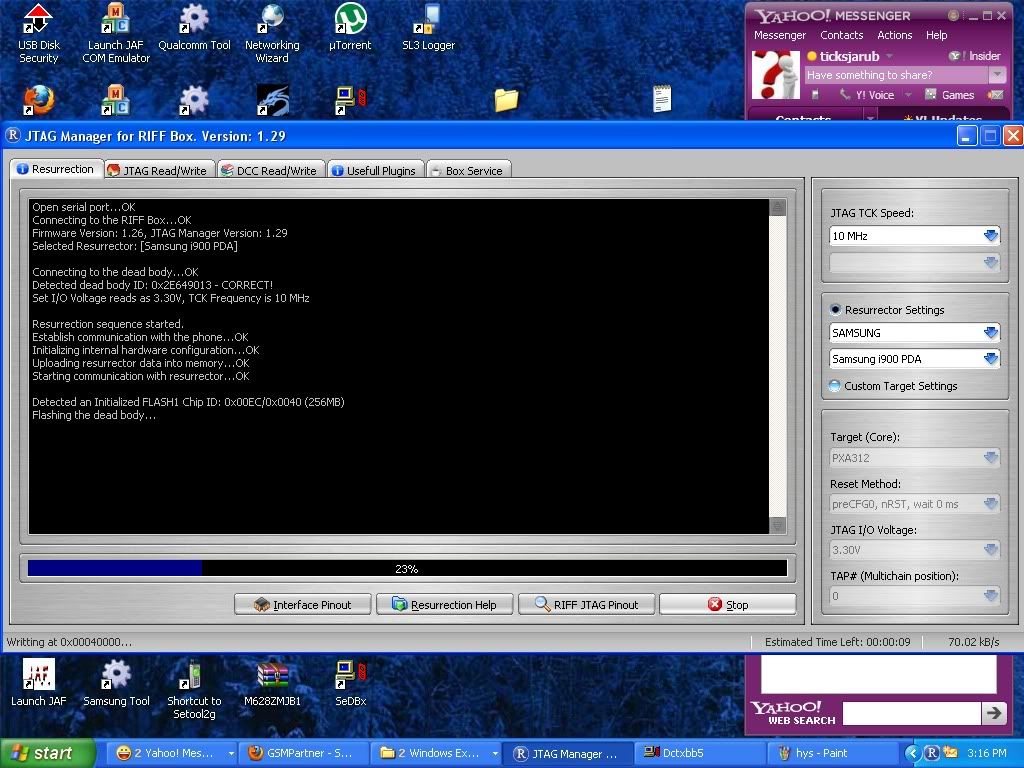The image size is (1024, 768).
Task: Open Firefox desktop shortcut
Action: point(39,100)
